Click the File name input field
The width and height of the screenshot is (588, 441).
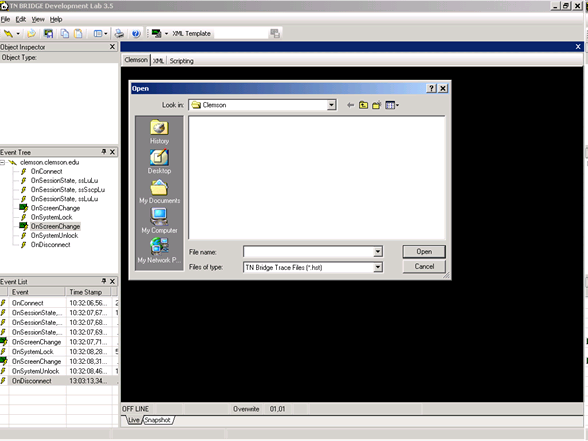click(x=308, y=252)
